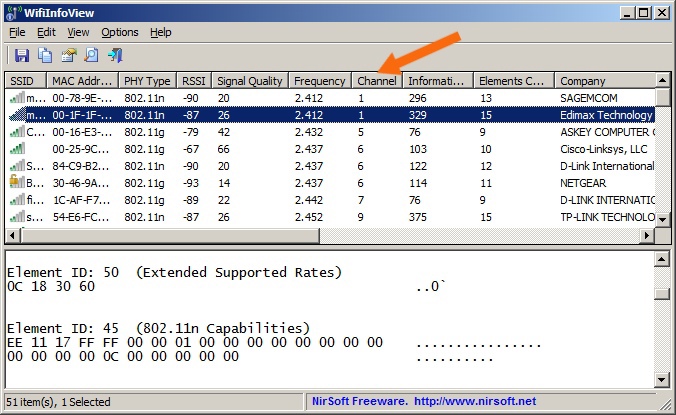Screen dimensions: 676x415
Task: Click signal icon of the Cisco-Linksys row
Action: (x=17, y=149)
